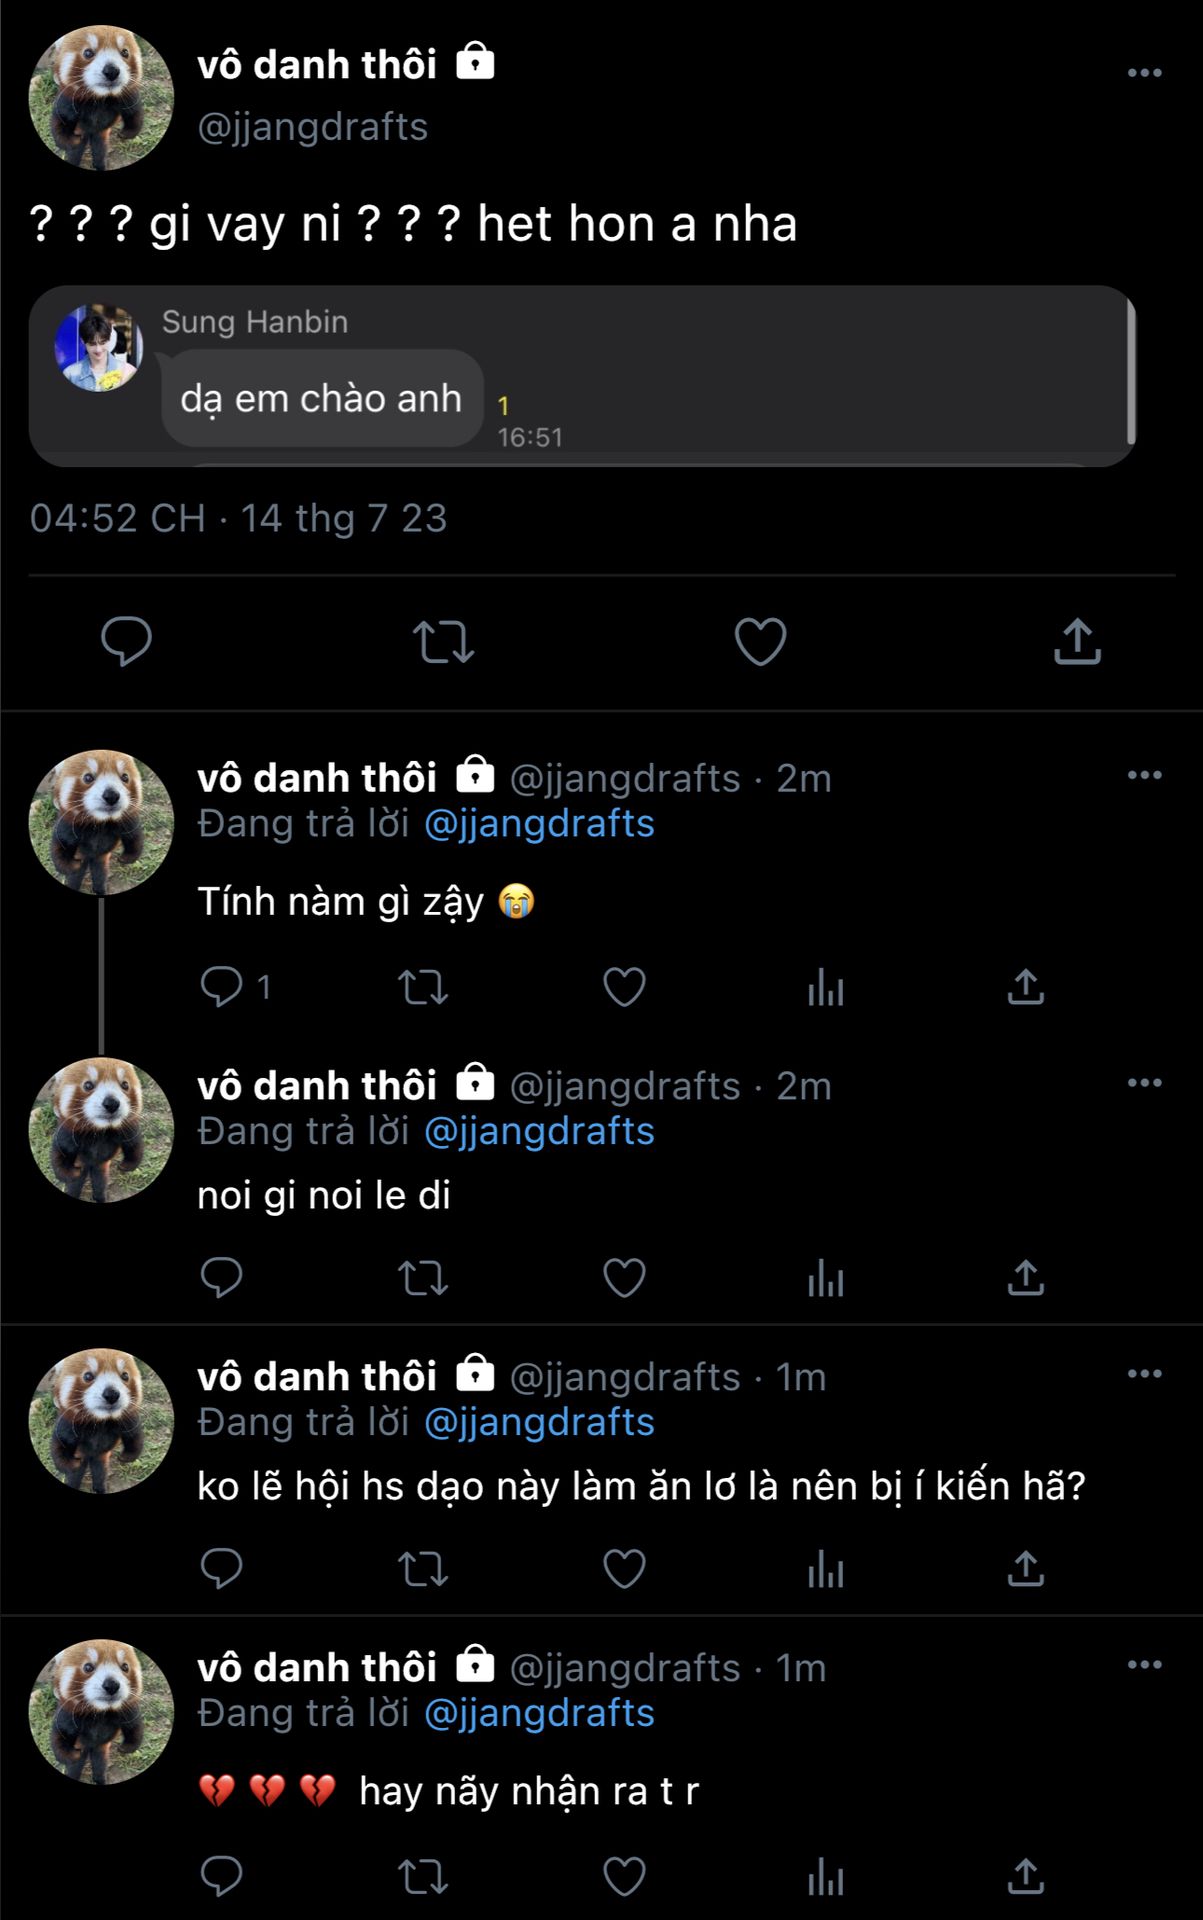Viewport: 1203px width, 1920px height.
Task: View analytics for the 'Tính nàm gì zậy' reply
Action: [825, 988]
